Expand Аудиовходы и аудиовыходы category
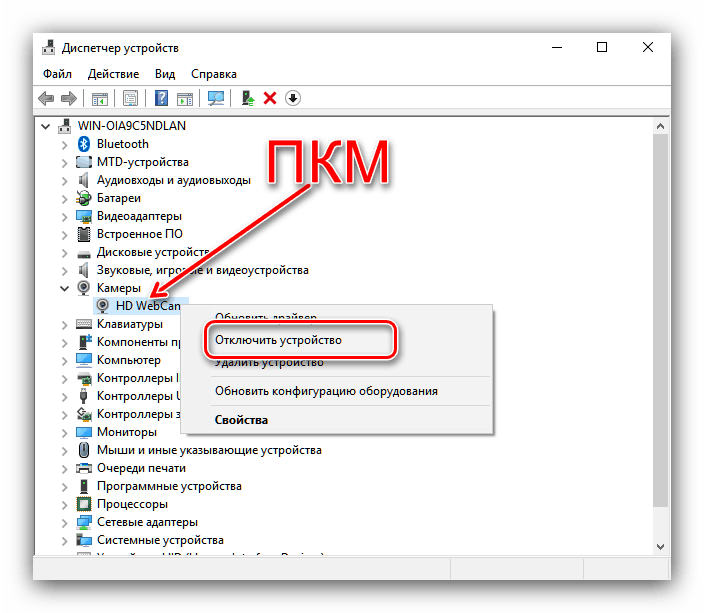This screenshot has width=704, height=613. coord(65,181)
